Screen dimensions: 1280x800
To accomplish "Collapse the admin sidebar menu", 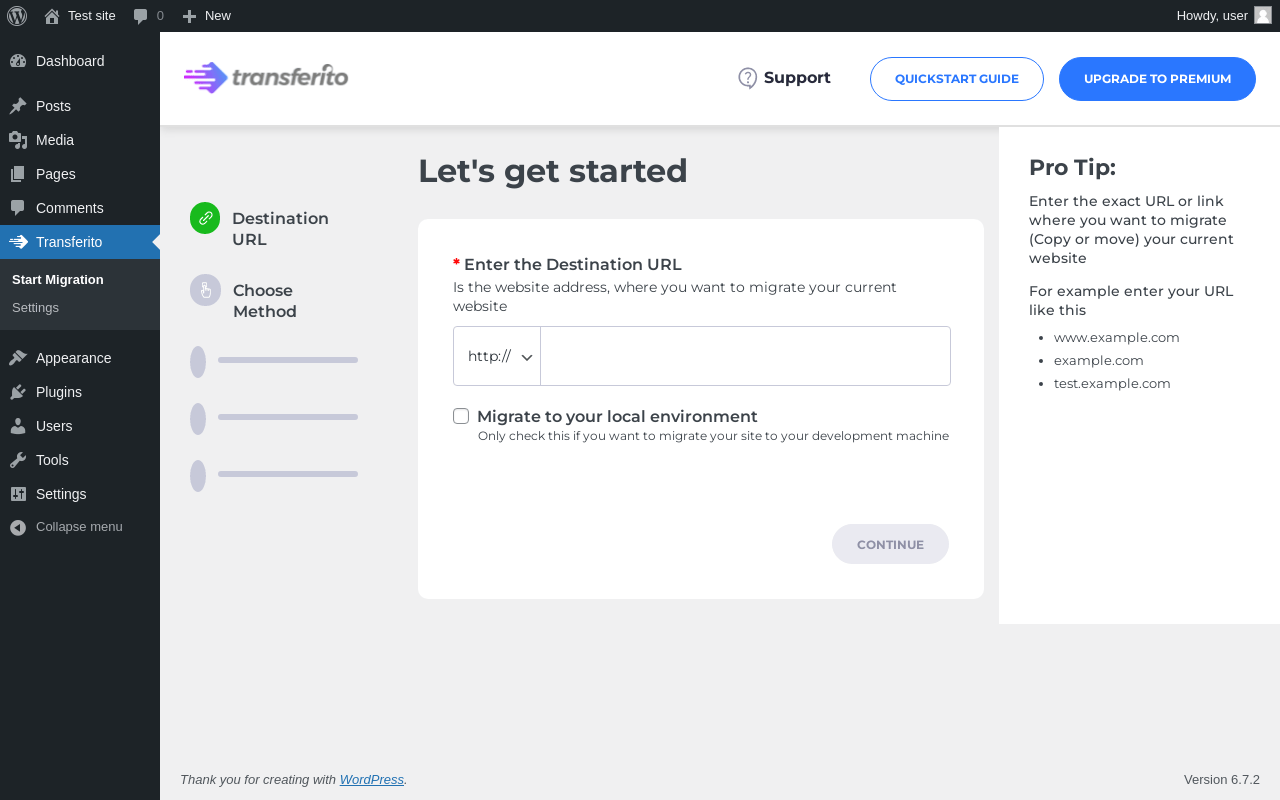I will [66, 527].
